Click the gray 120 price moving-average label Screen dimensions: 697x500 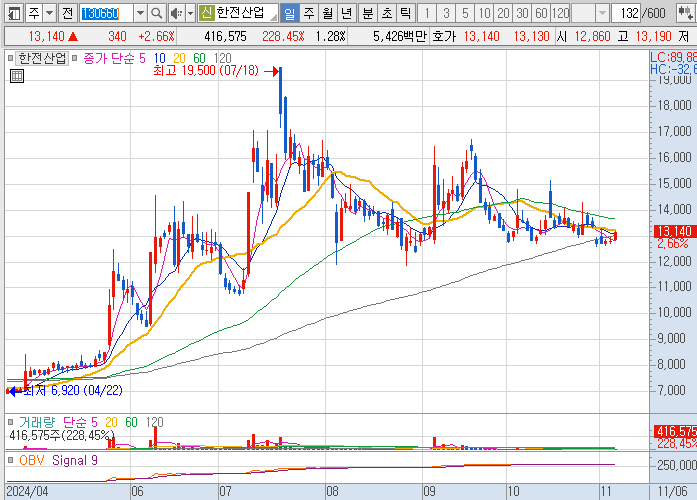pyautogui.click(x=222, y=58)
